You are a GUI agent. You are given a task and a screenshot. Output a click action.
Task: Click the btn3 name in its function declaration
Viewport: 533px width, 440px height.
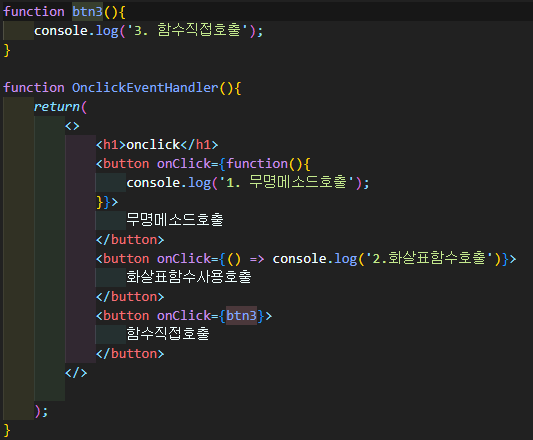(87, 12)
